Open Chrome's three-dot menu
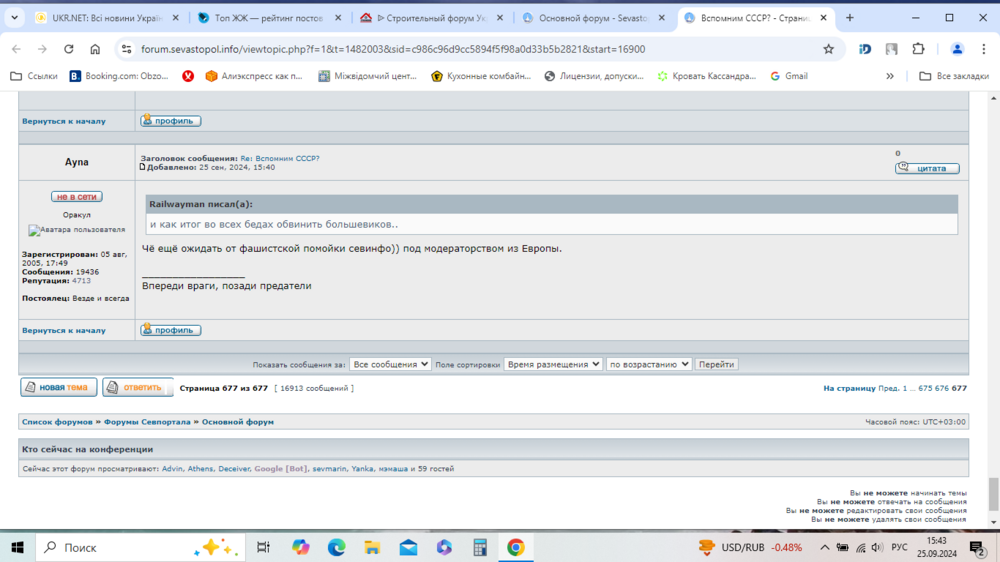 tap(984, 49)
